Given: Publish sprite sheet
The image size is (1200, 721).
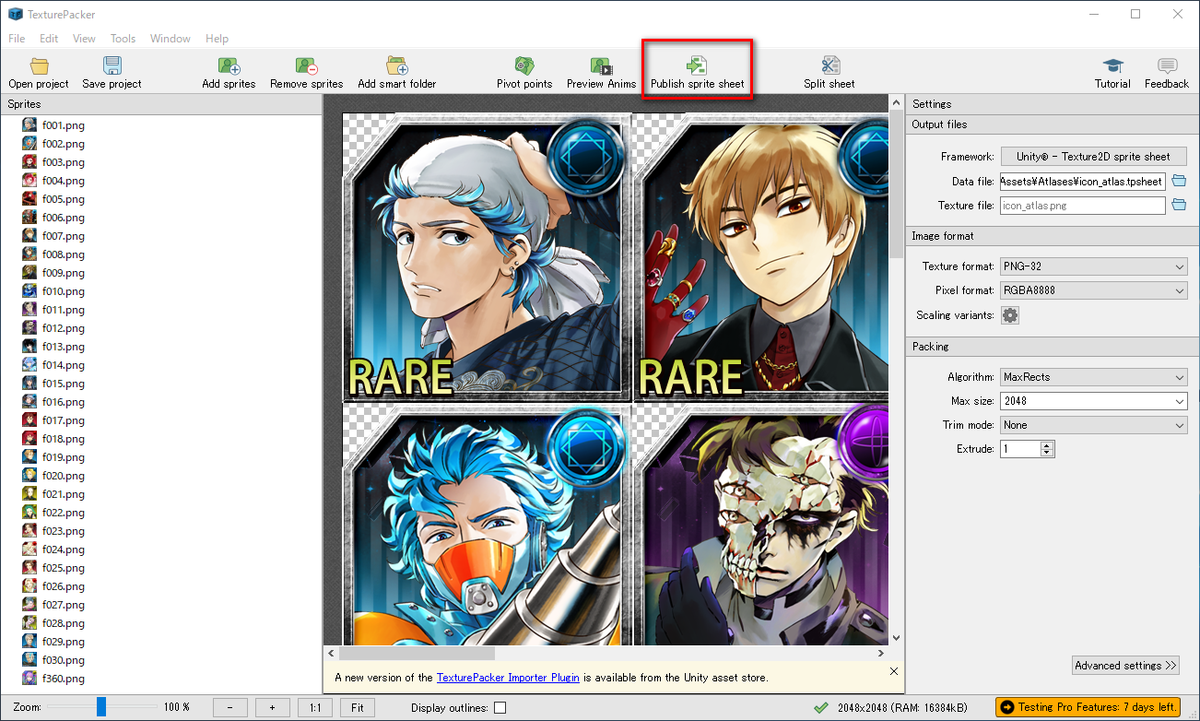Looking at the screenshot, I should pyautogui.click(x=697, y=73).
